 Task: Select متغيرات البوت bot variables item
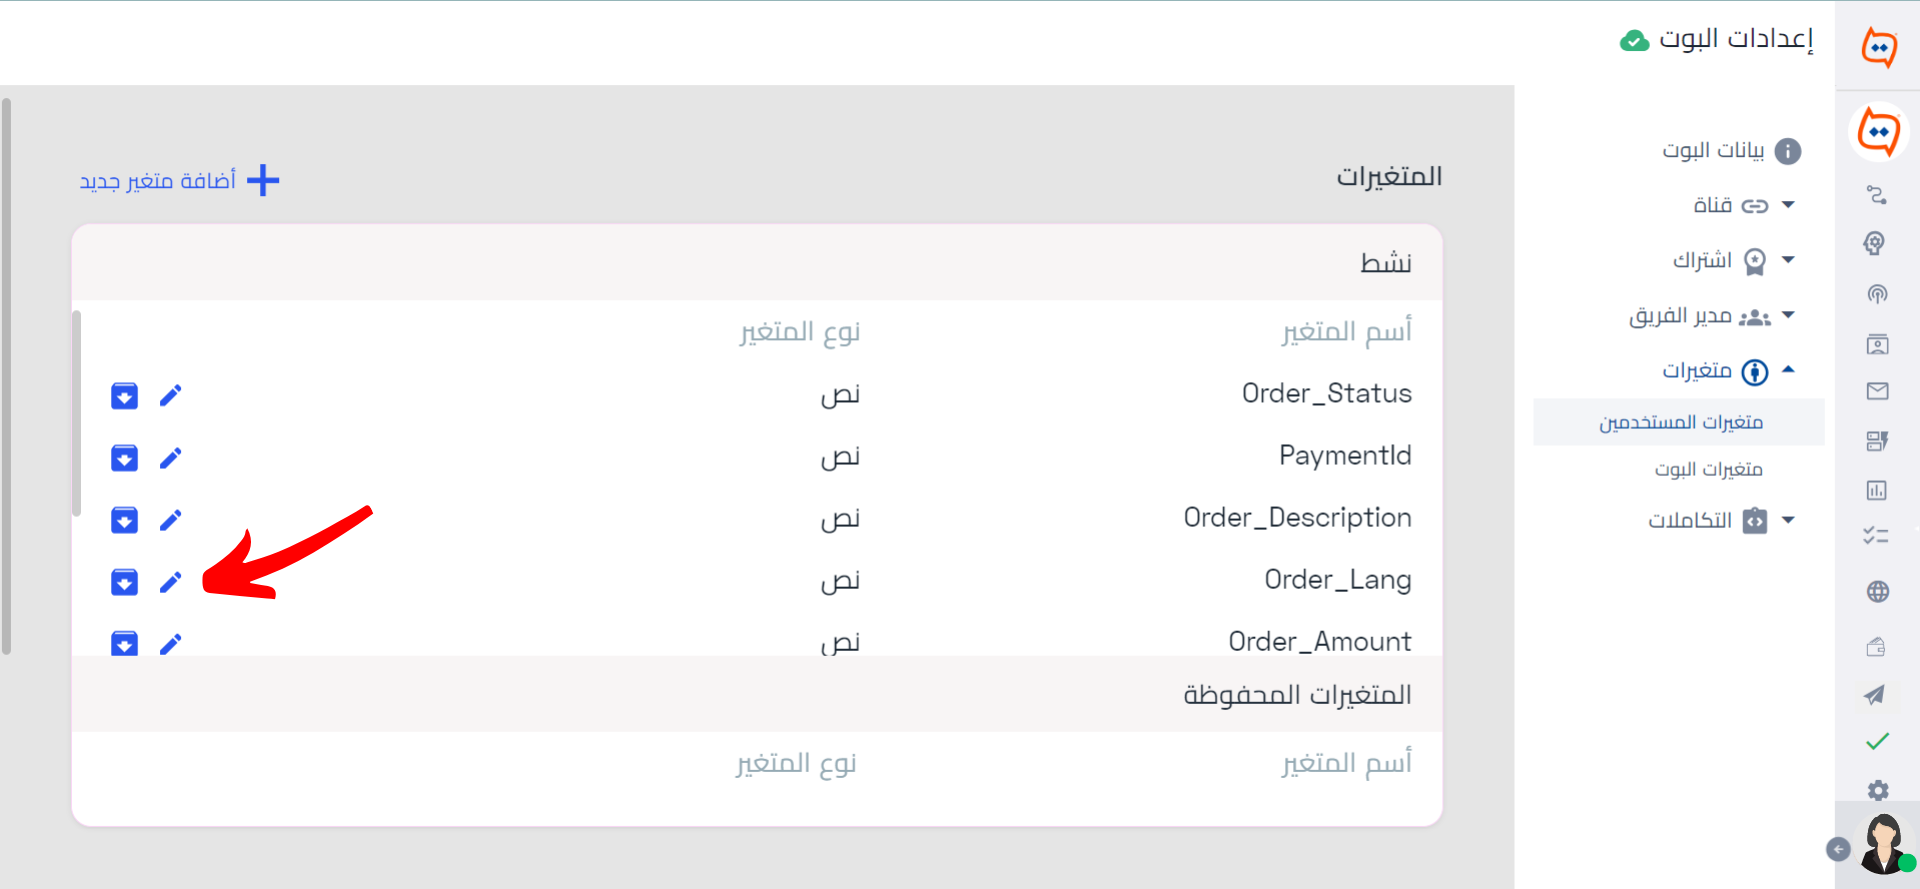(x=1708, y=469)
